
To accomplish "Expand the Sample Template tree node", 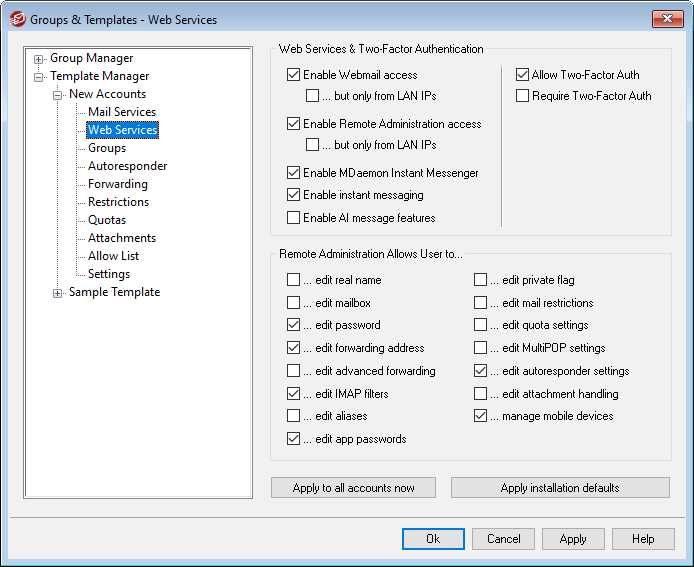I will click(58, 293).
